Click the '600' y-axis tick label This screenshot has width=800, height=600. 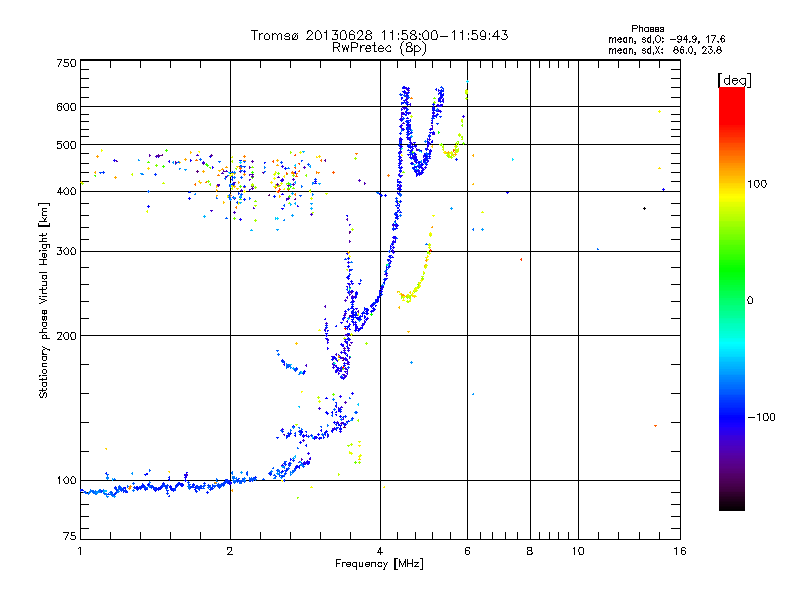pyautogui.click(x=66, y=107)
